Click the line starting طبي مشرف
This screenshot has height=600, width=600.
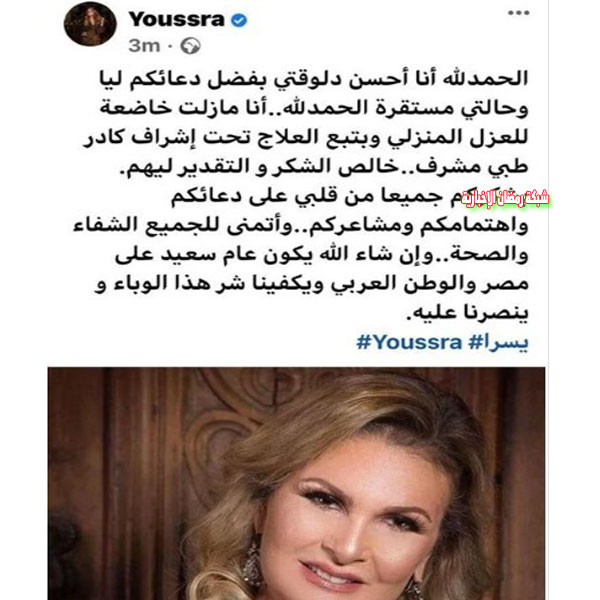click(324, 168)
